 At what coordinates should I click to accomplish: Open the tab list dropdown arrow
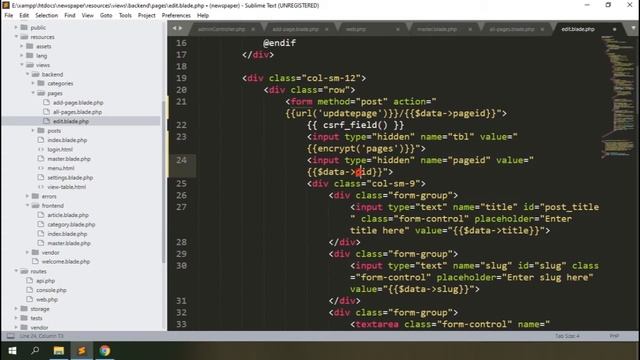pos(633,29)
